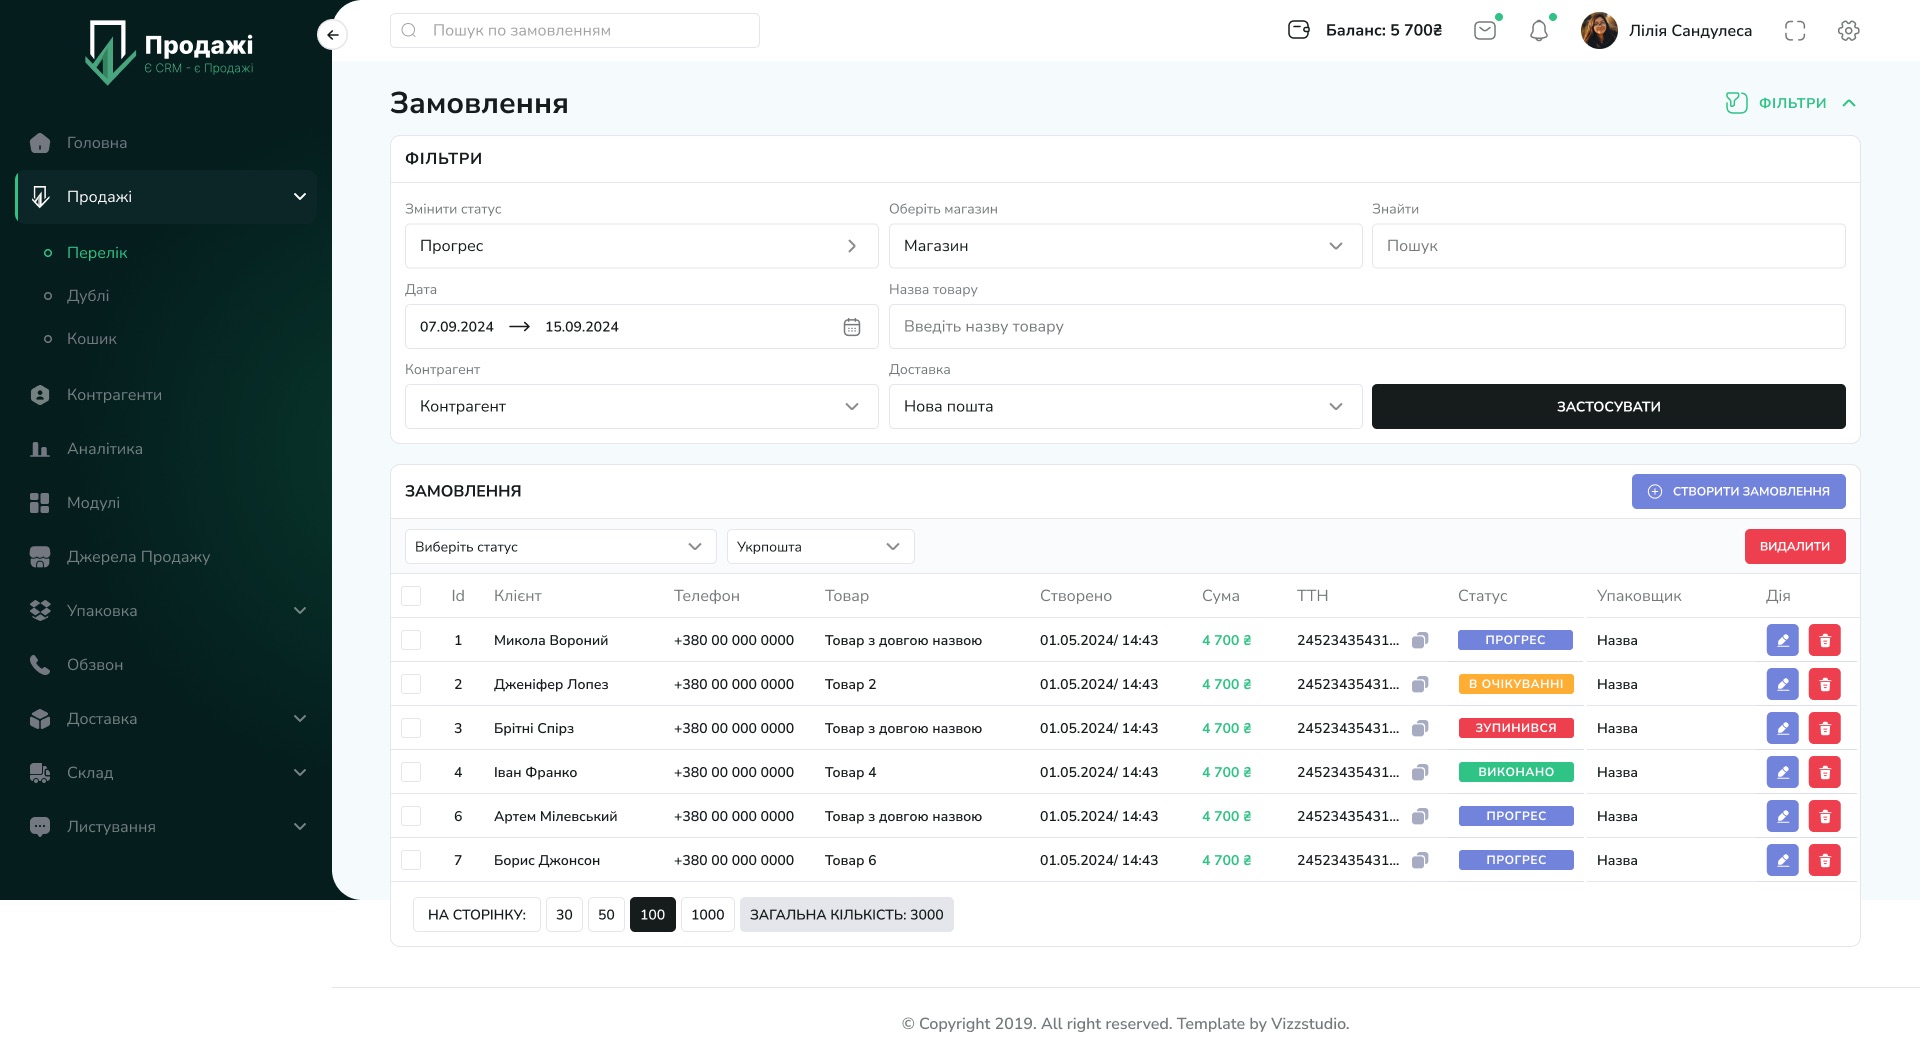Image resolution: width=1920 pixels, height=1061 pixels.
Task: Click the ЗАСТОСУВАТИ apply button
Action: [x=1608, y=407]
